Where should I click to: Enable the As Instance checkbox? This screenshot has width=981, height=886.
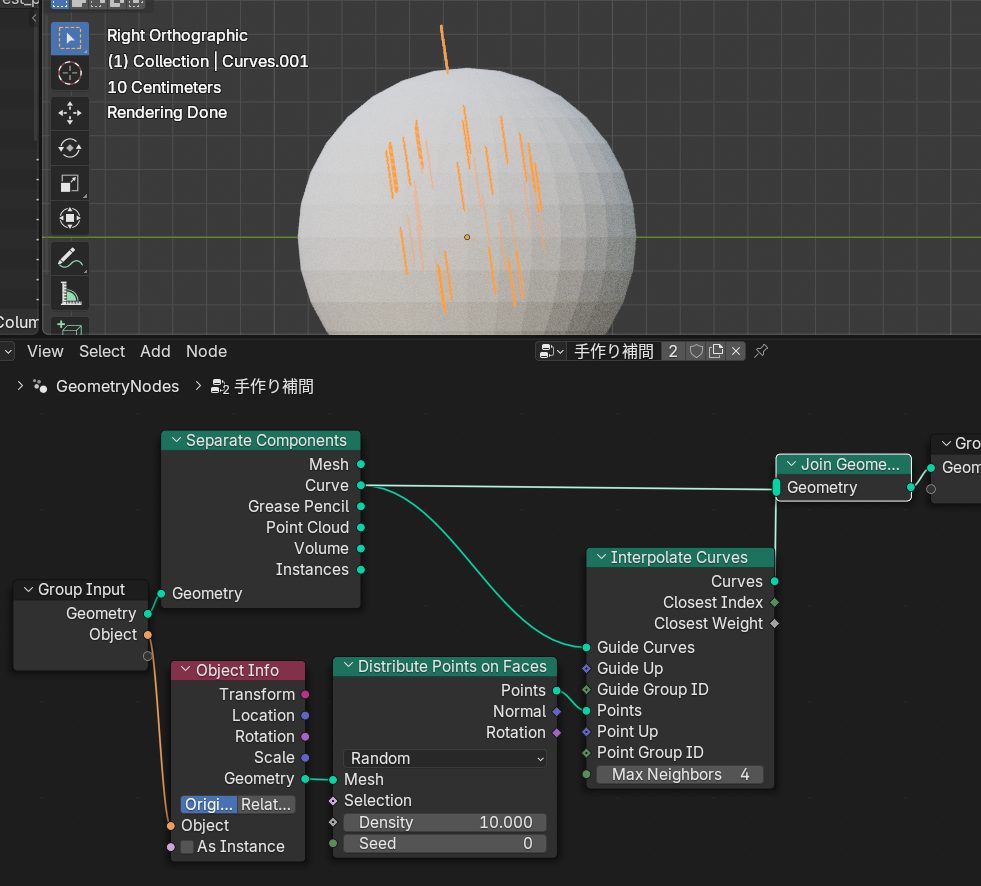pyautogui.click(x=187, y=847)
